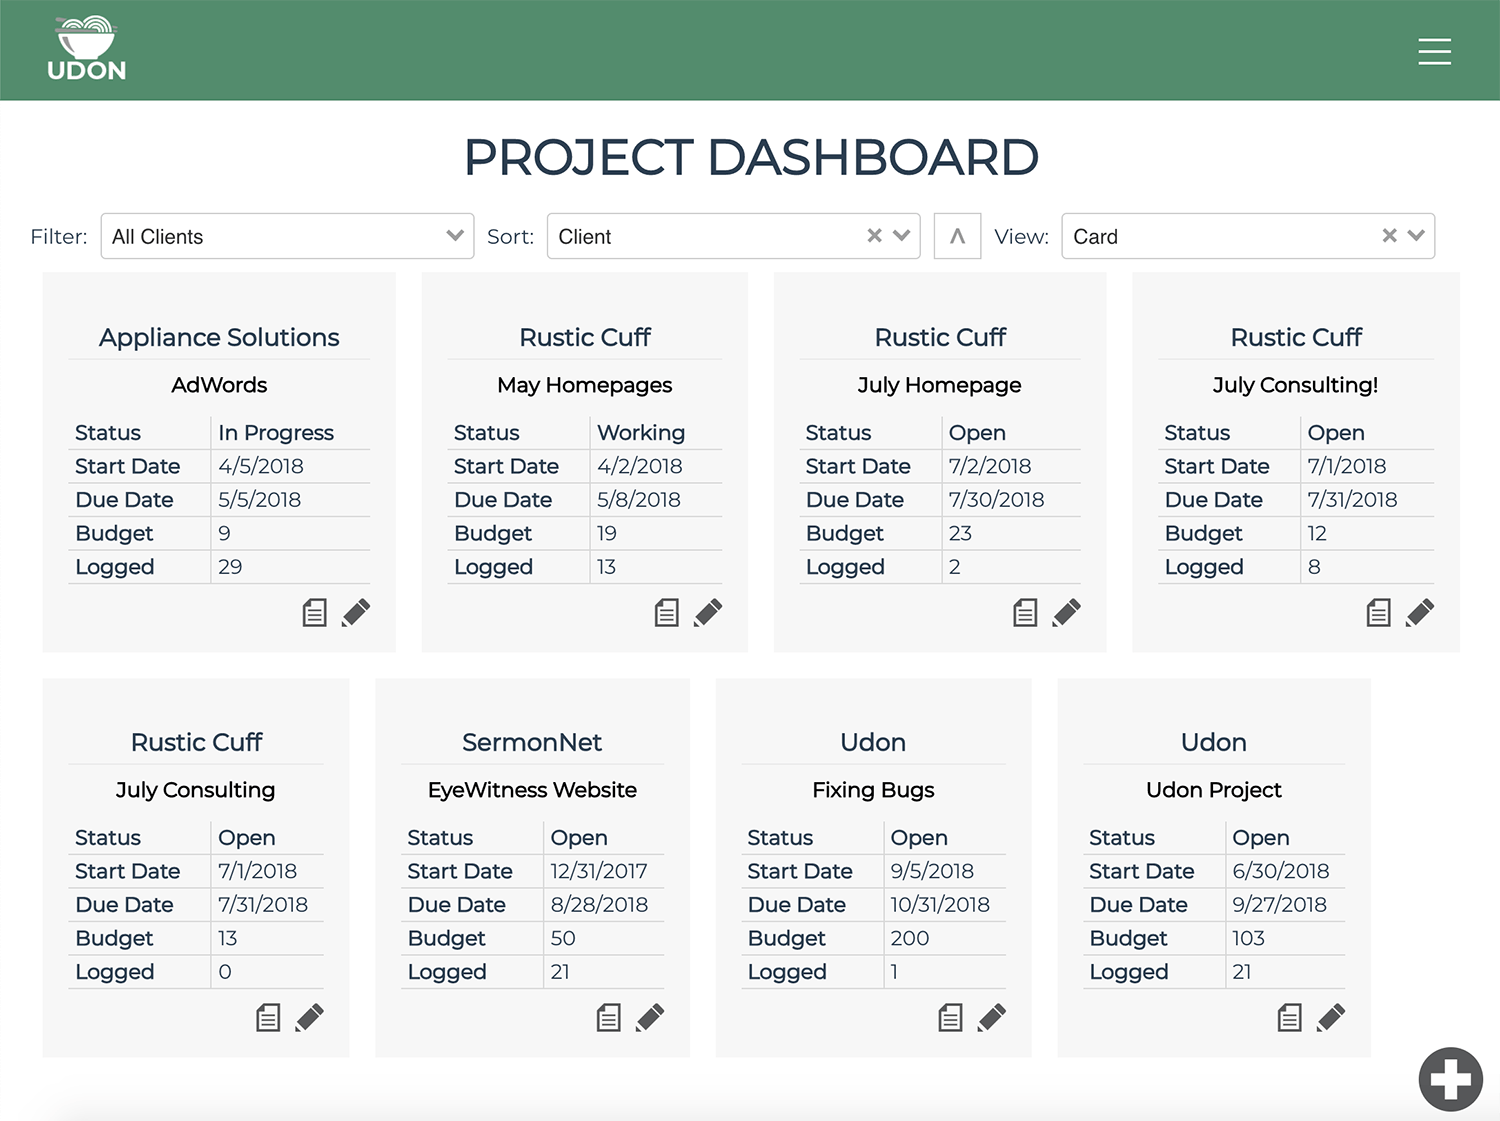Click the July Homepage project name

[940, 385]
